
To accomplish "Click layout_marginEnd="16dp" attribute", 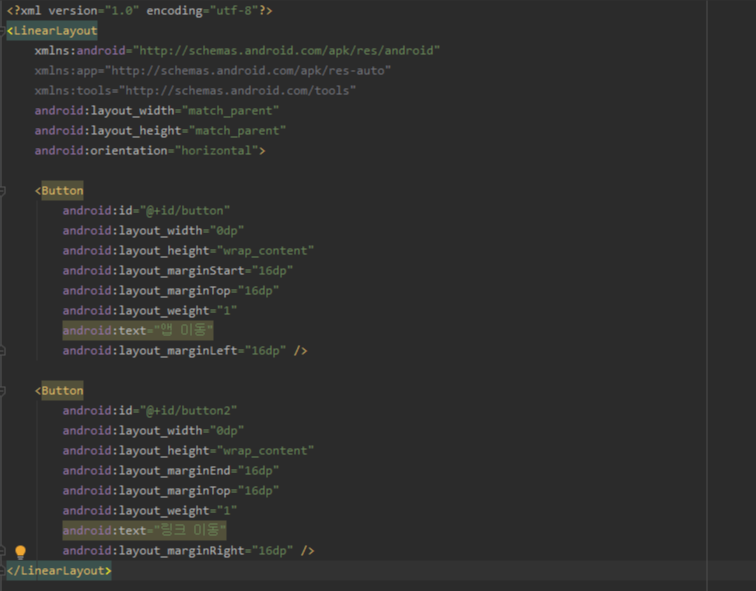I will (x=171, y=471).
